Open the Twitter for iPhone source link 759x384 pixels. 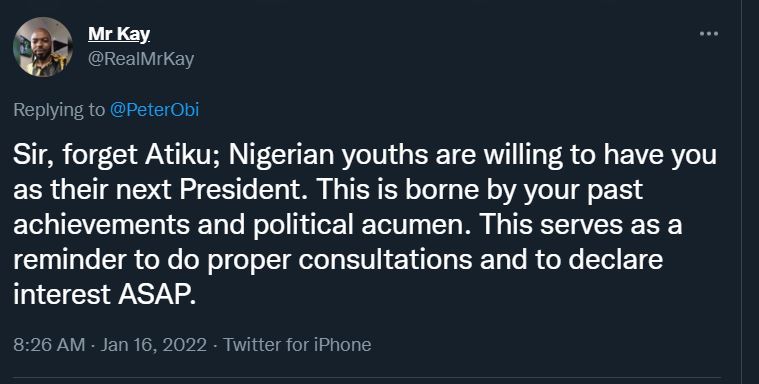click(x=297, y=345)
